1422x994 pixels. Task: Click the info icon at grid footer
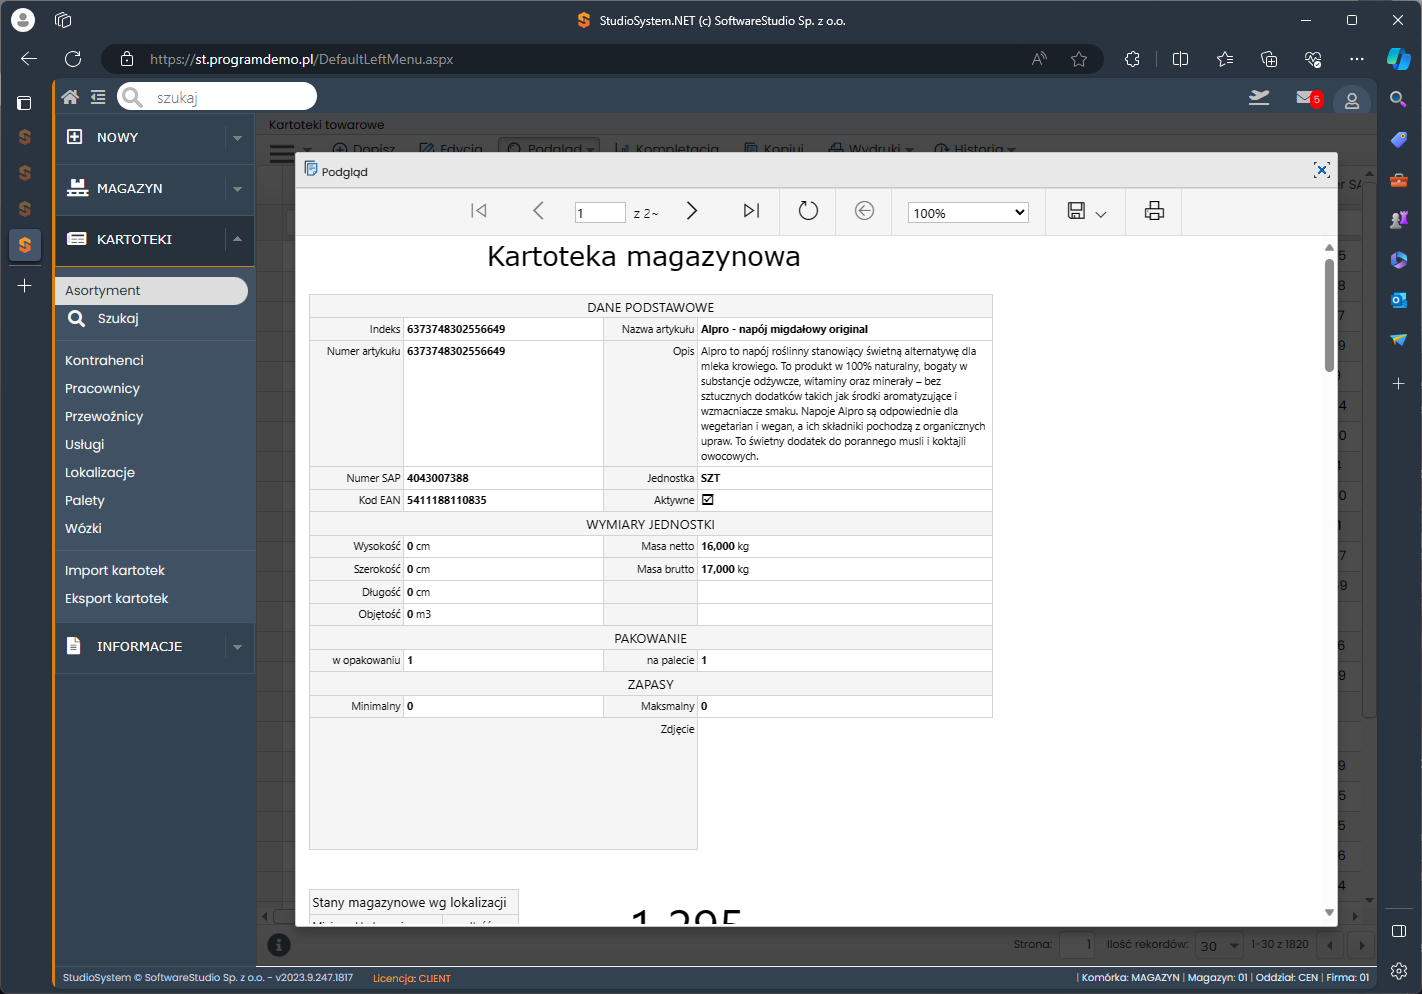(279, 944)
